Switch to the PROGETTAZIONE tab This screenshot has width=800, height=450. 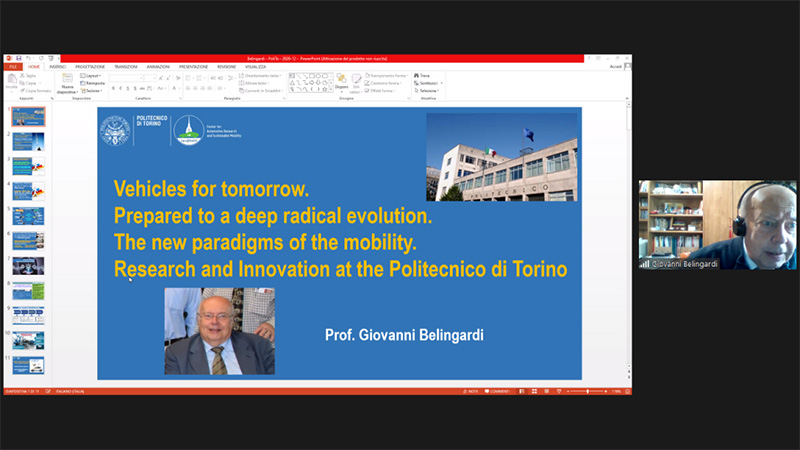click(x=90, y=67)
